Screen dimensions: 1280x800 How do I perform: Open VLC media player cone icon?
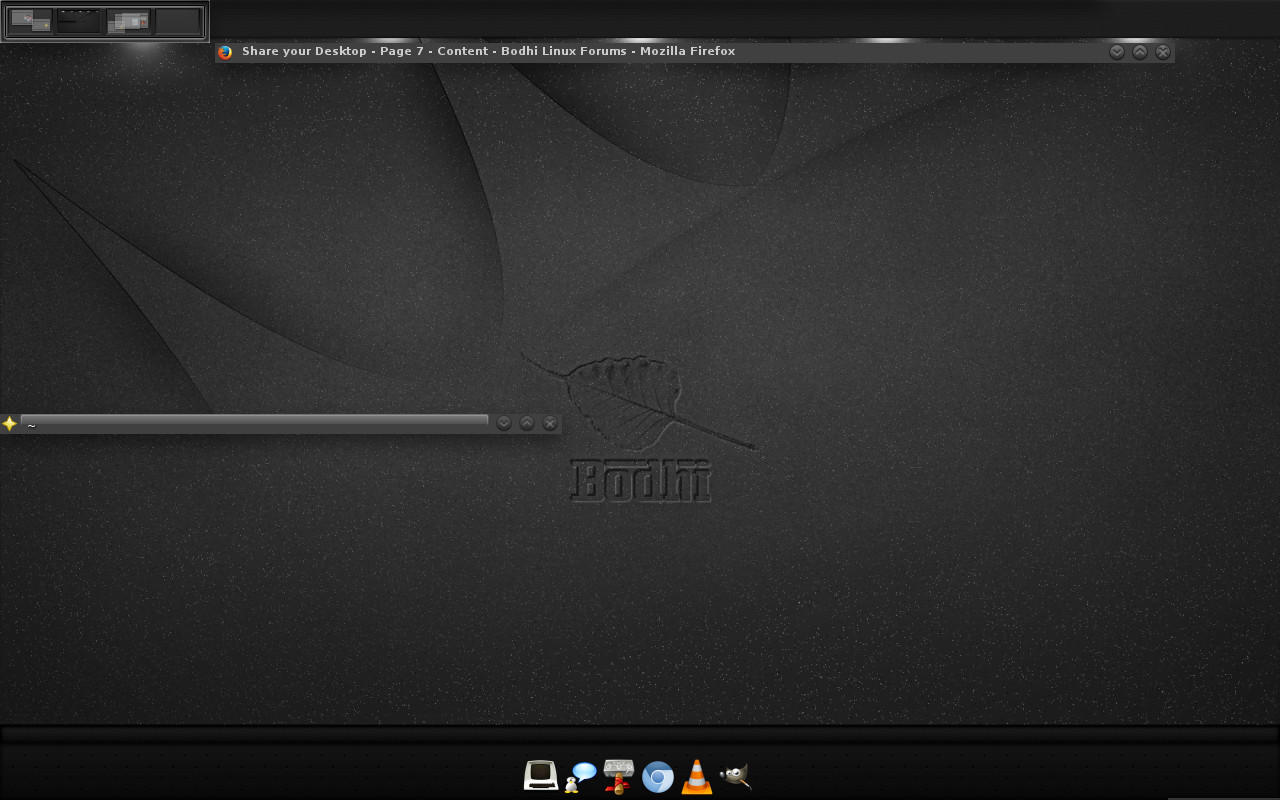pos(697,777)
